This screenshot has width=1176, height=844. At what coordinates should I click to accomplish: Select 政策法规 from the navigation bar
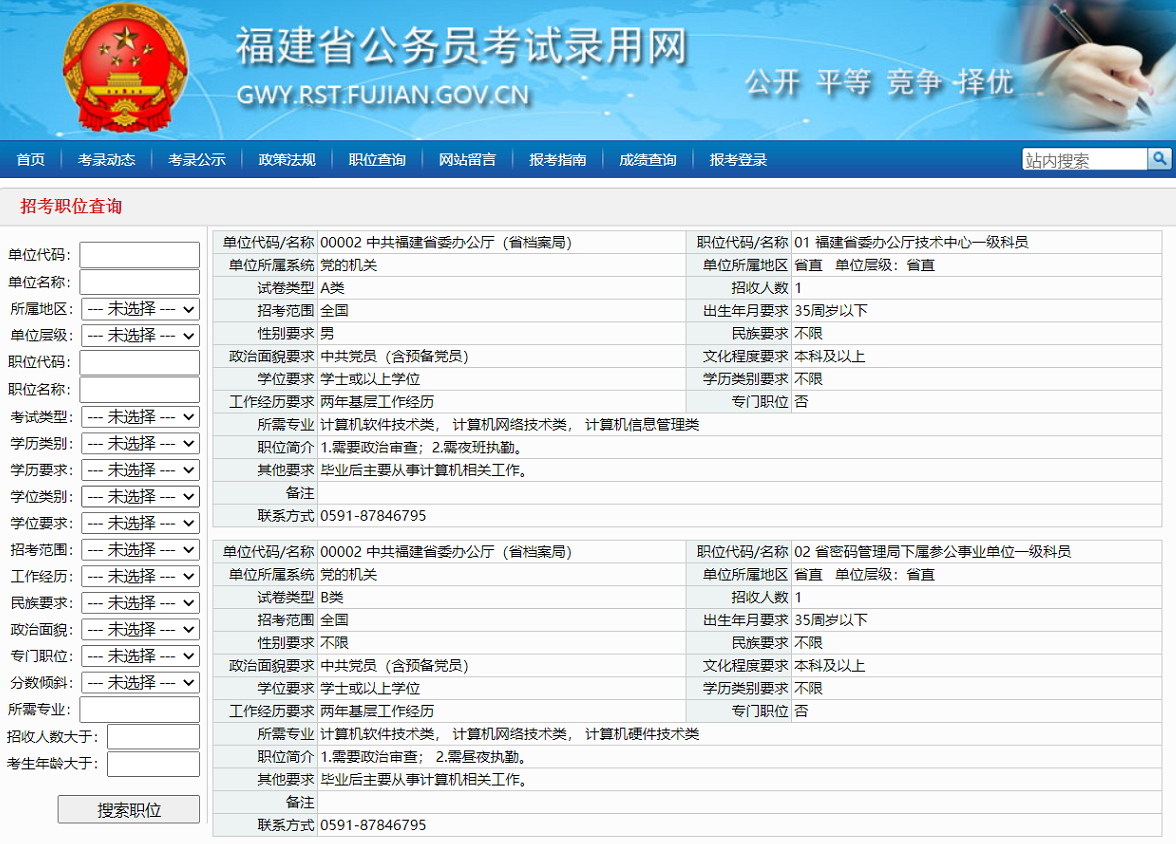pyautogui.click(x=286, y=160)
